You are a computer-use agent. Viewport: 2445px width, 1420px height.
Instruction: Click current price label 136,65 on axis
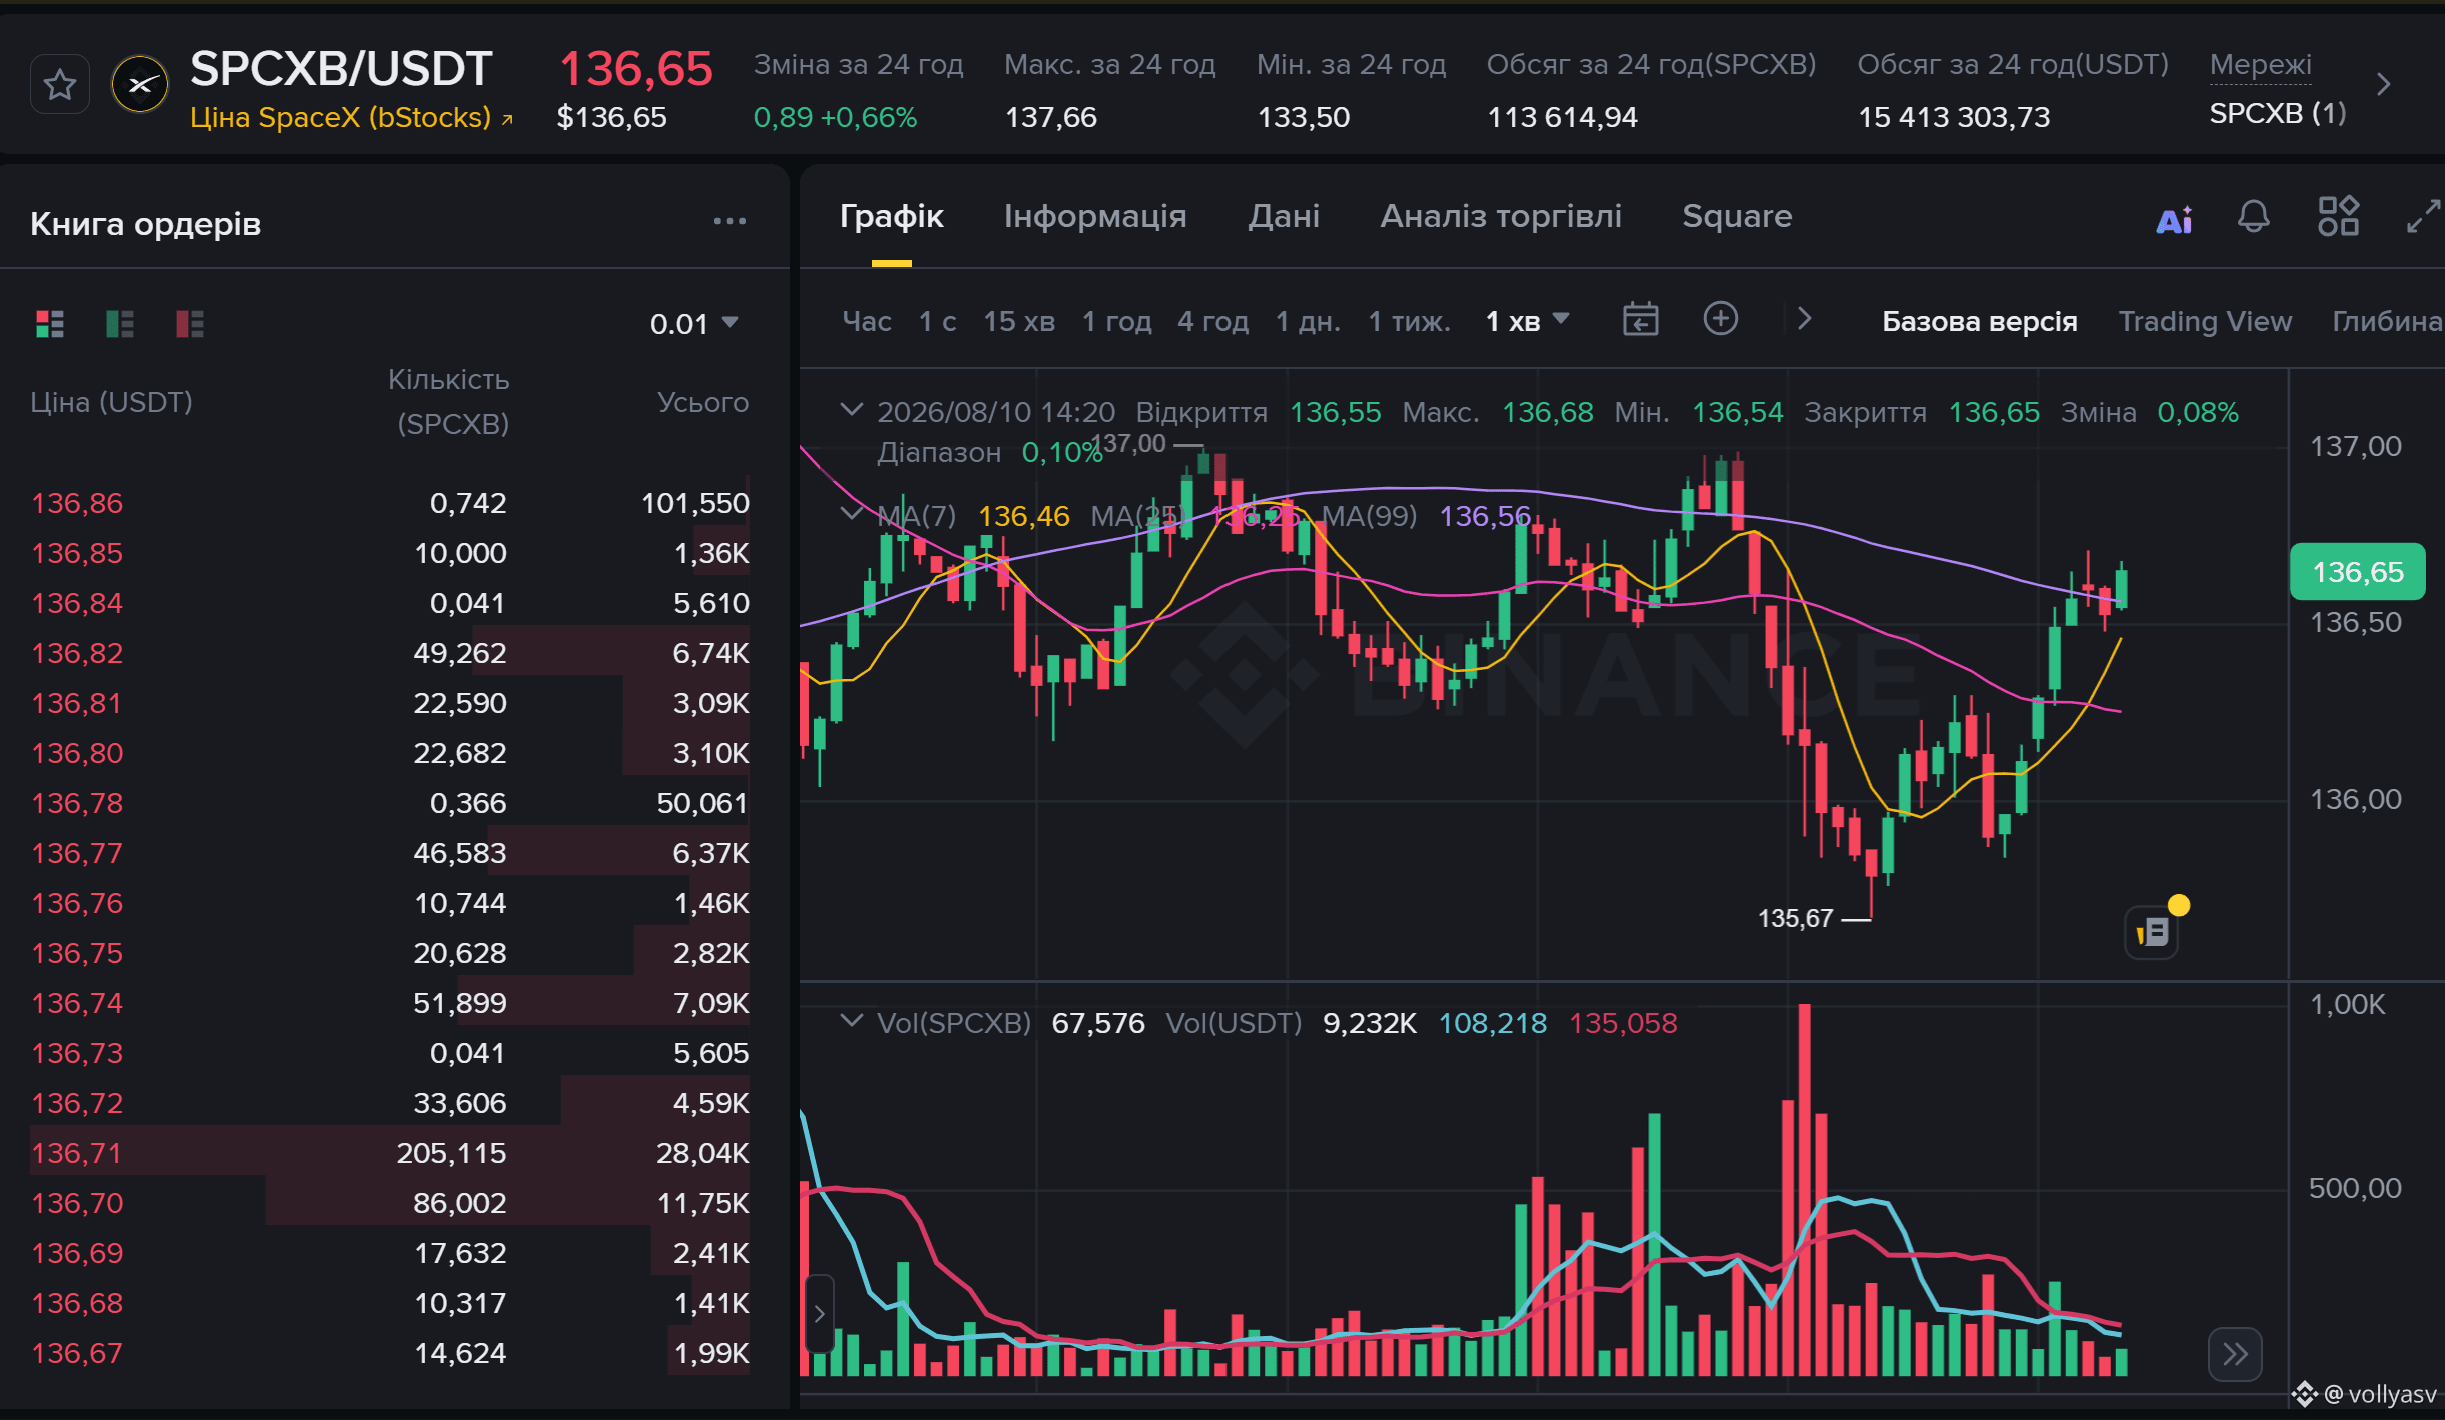pos(2358,572)
